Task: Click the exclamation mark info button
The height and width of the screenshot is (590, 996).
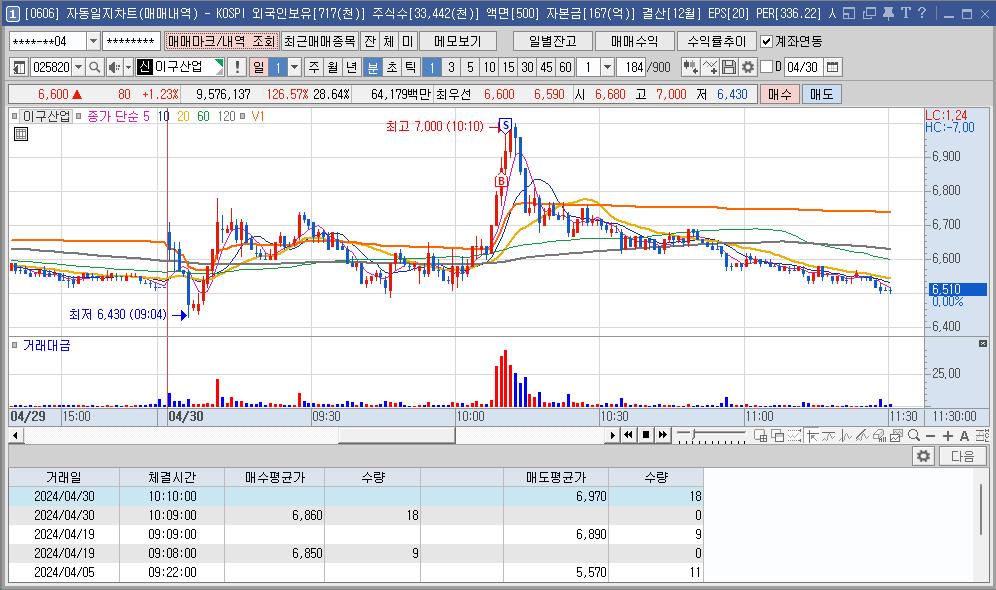Action: [x=237, y=67]
